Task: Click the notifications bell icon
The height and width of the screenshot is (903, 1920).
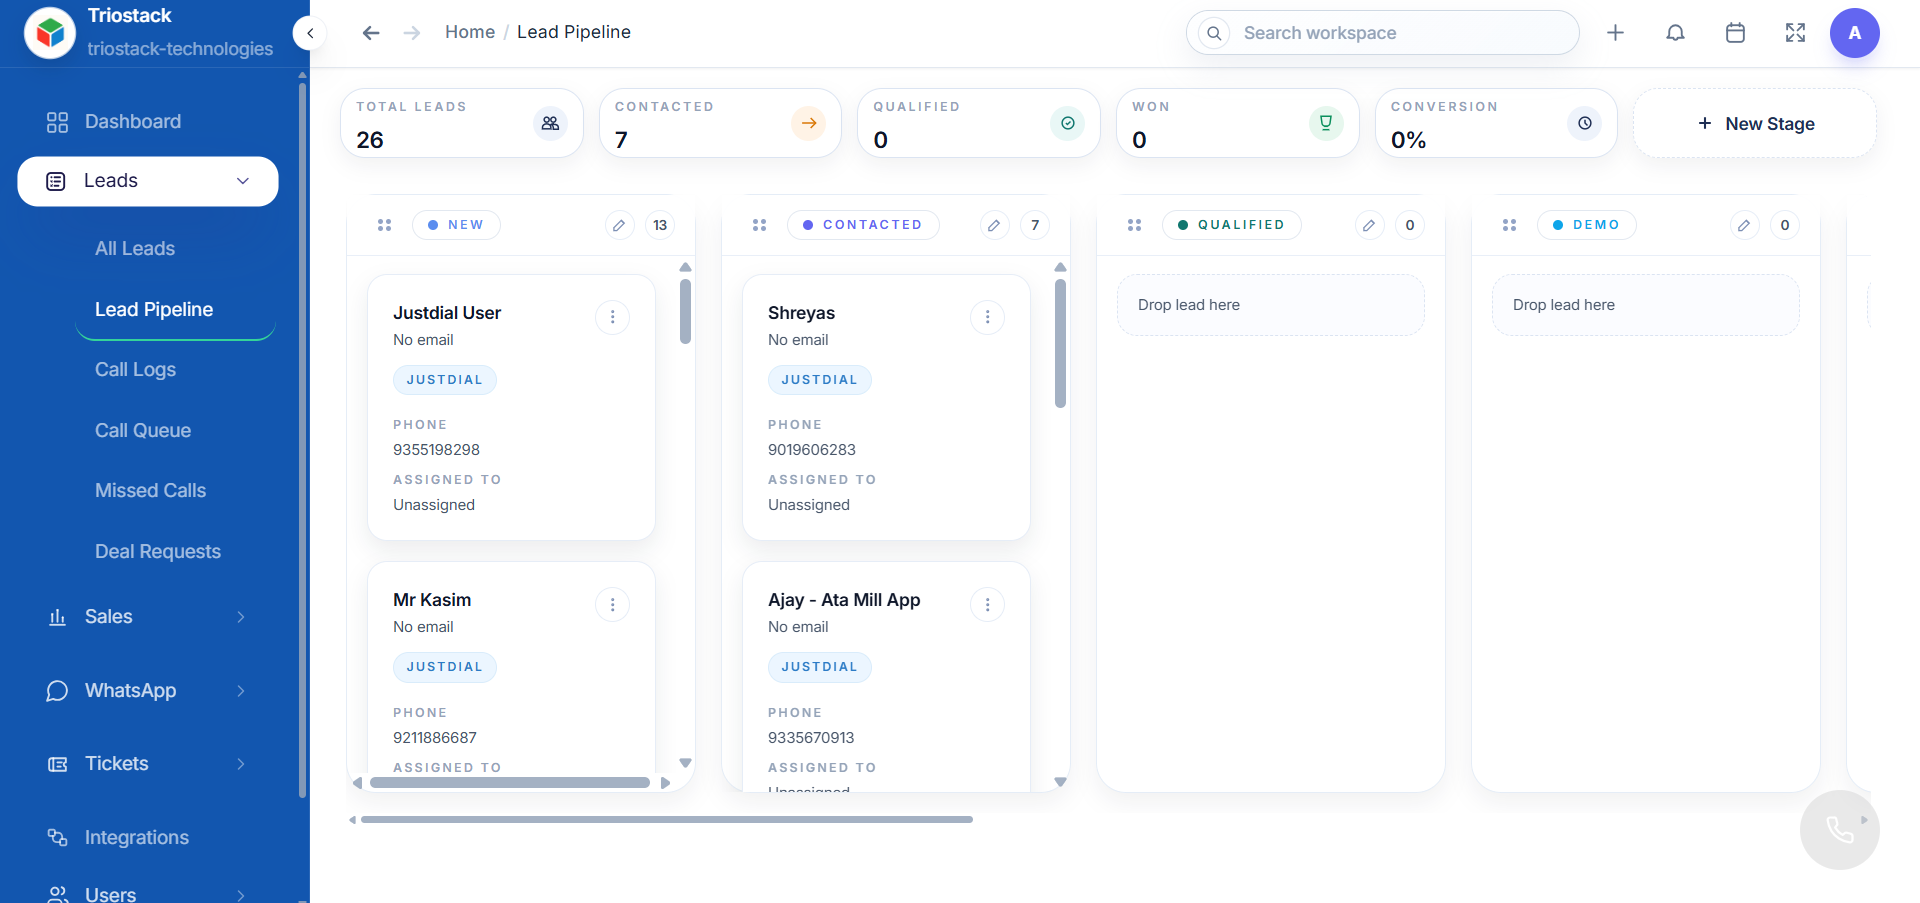Action: (x=1675, y=33)
